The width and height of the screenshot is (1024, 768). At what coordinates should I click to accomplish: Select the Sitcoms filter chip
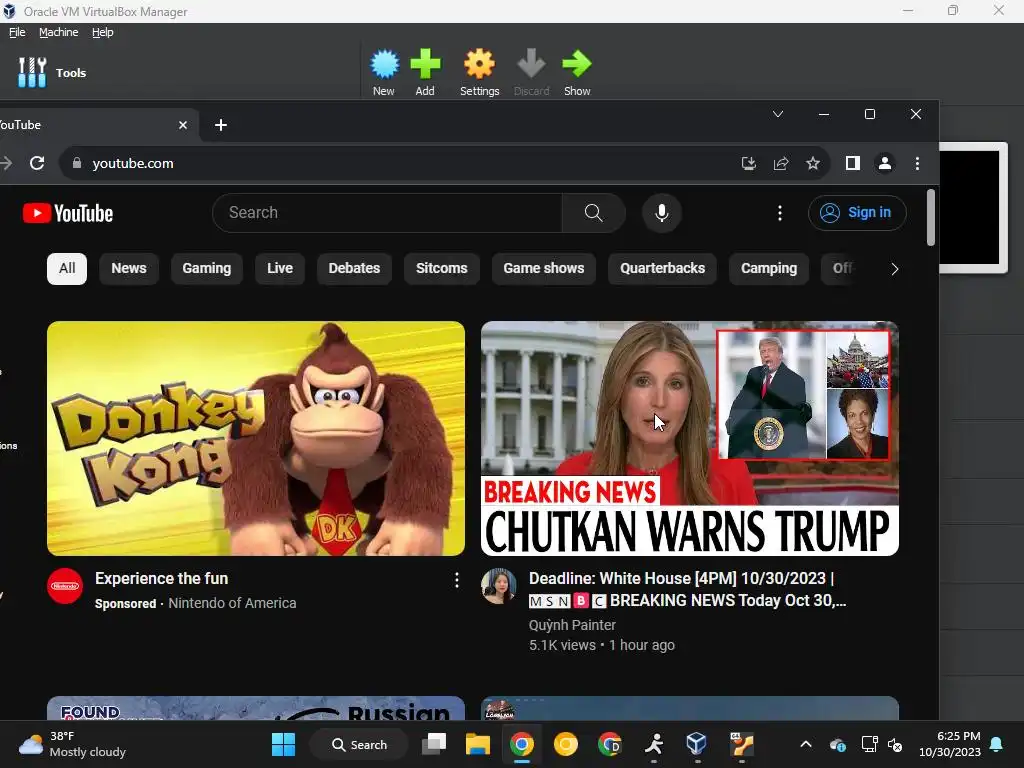click(441, 268)
